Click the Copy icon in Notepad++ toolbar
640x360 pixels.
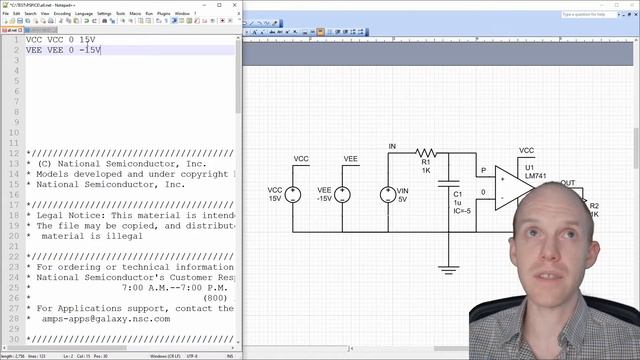click(x=69, y=21)
